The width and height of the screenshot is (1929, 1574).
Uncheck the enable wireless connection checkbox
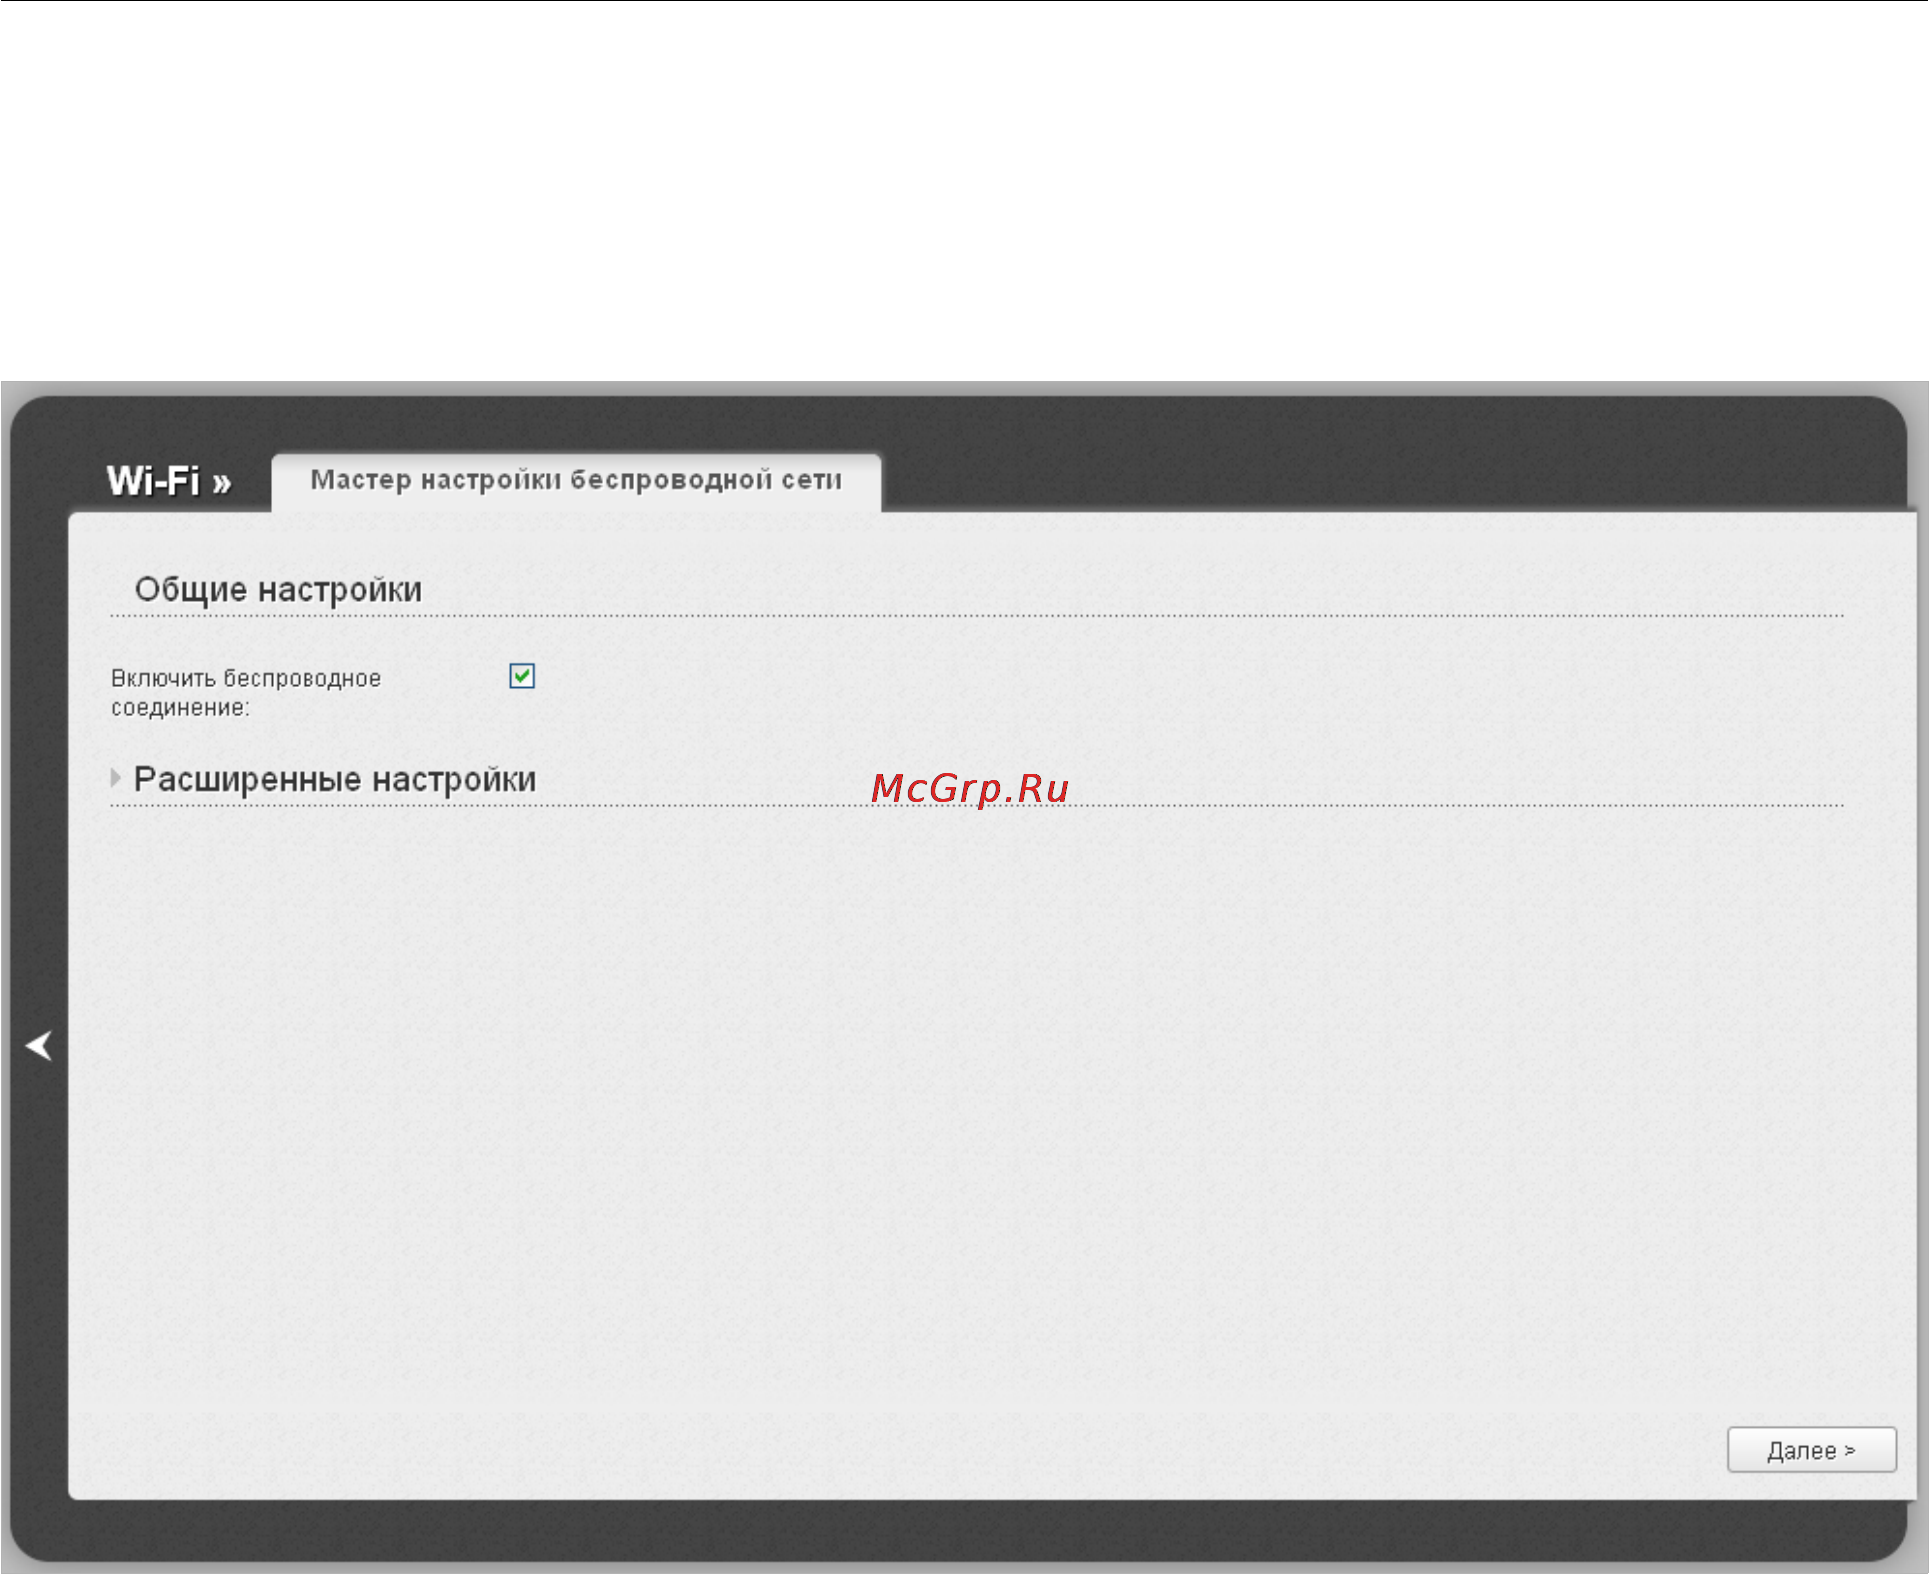coord(522,676)
